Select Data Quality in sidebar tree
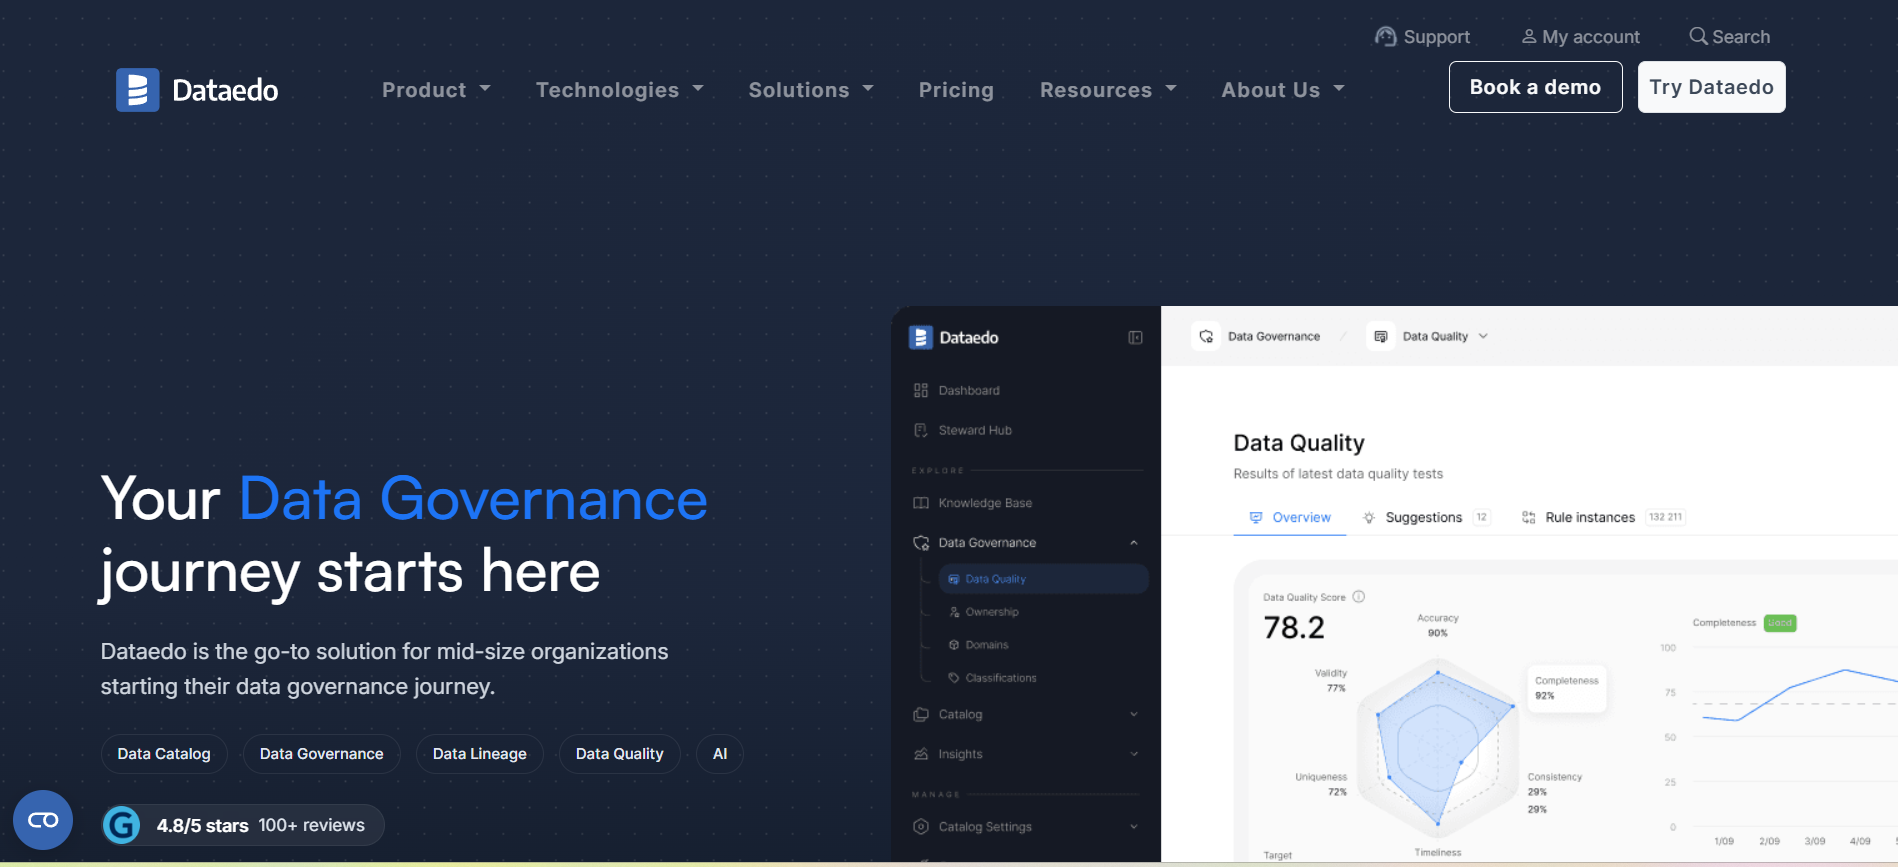The image size is (1898, 867). 1043,579
